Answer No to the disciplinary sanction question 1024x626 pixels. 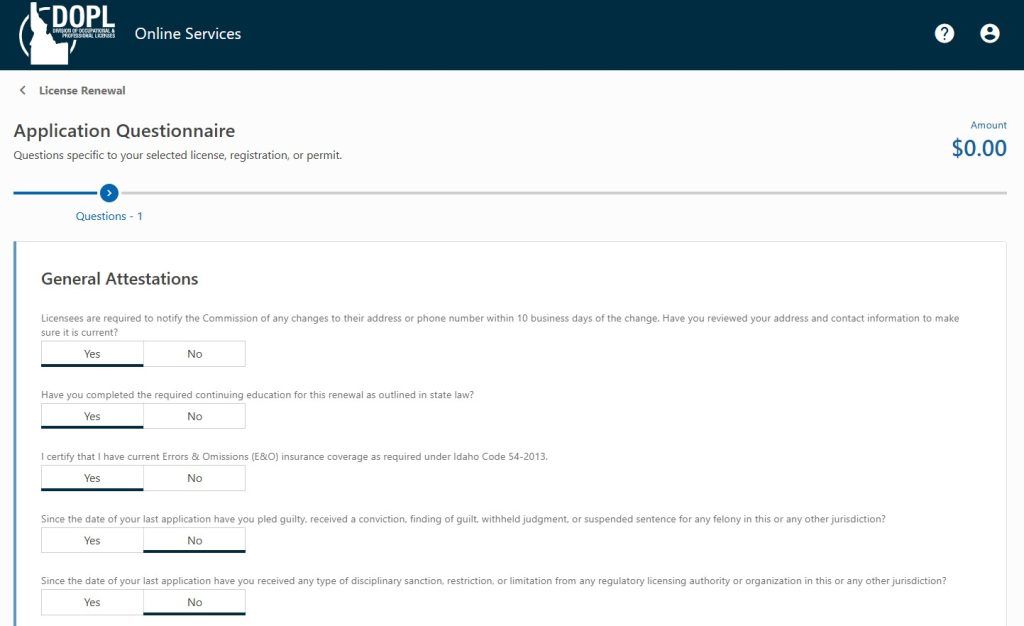pyautogui.click(x=195, y=602)
